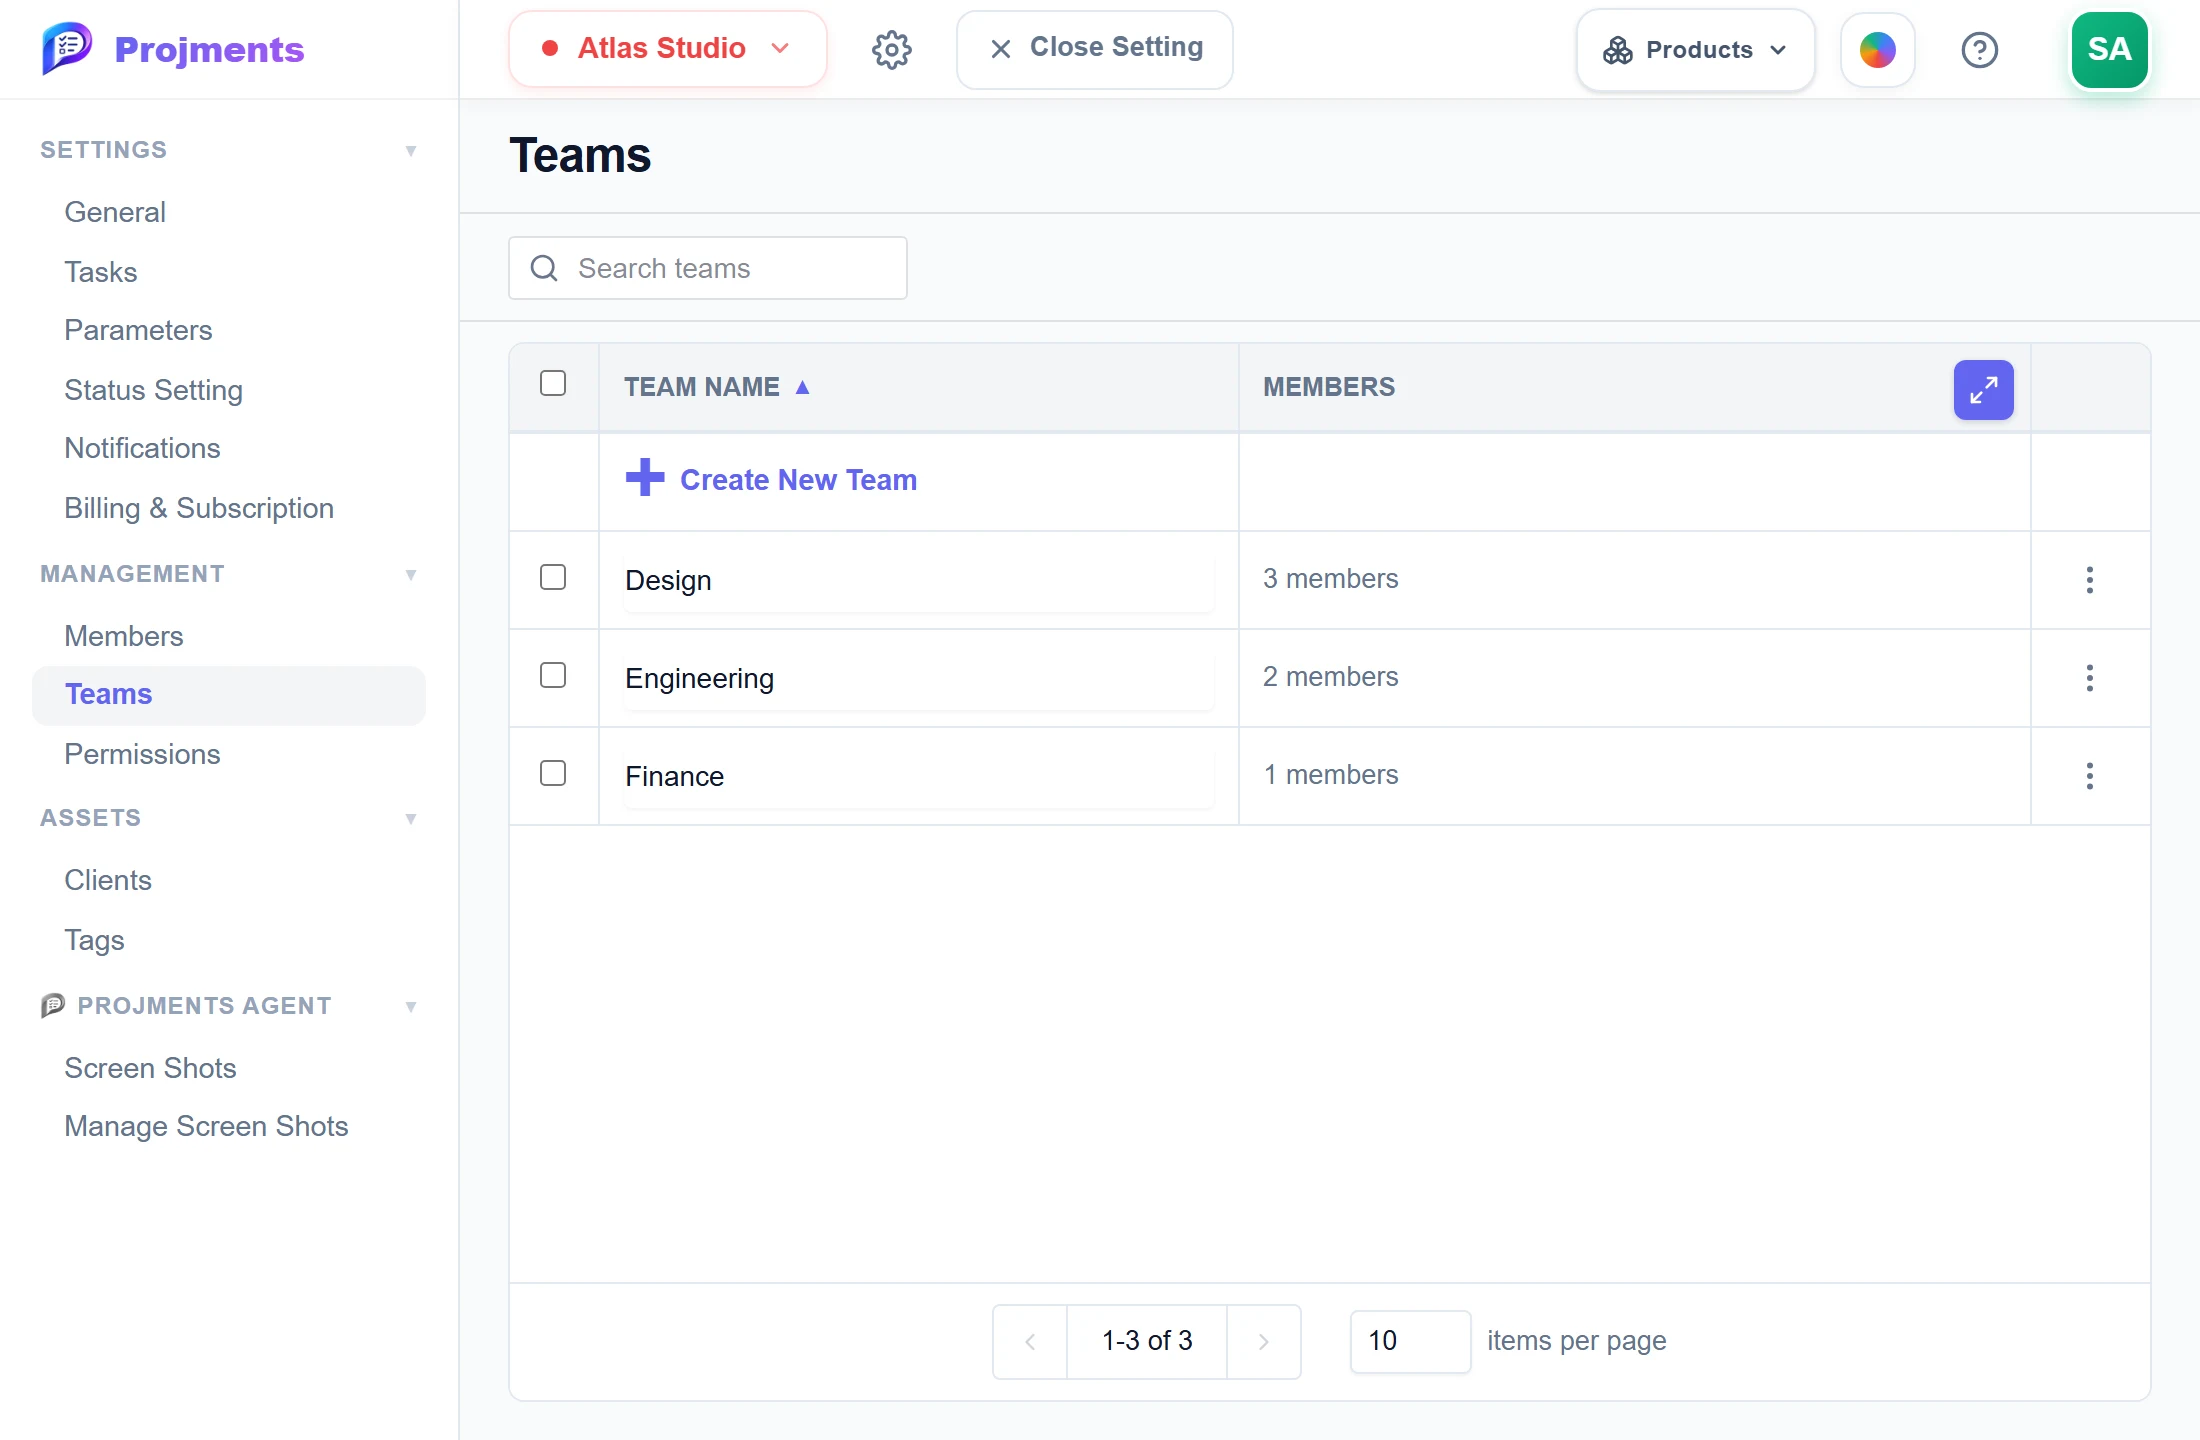The height and width of the screenshot is (1440, 2200).
Task: Click the Search teams input field
Action: click(708, 268)
